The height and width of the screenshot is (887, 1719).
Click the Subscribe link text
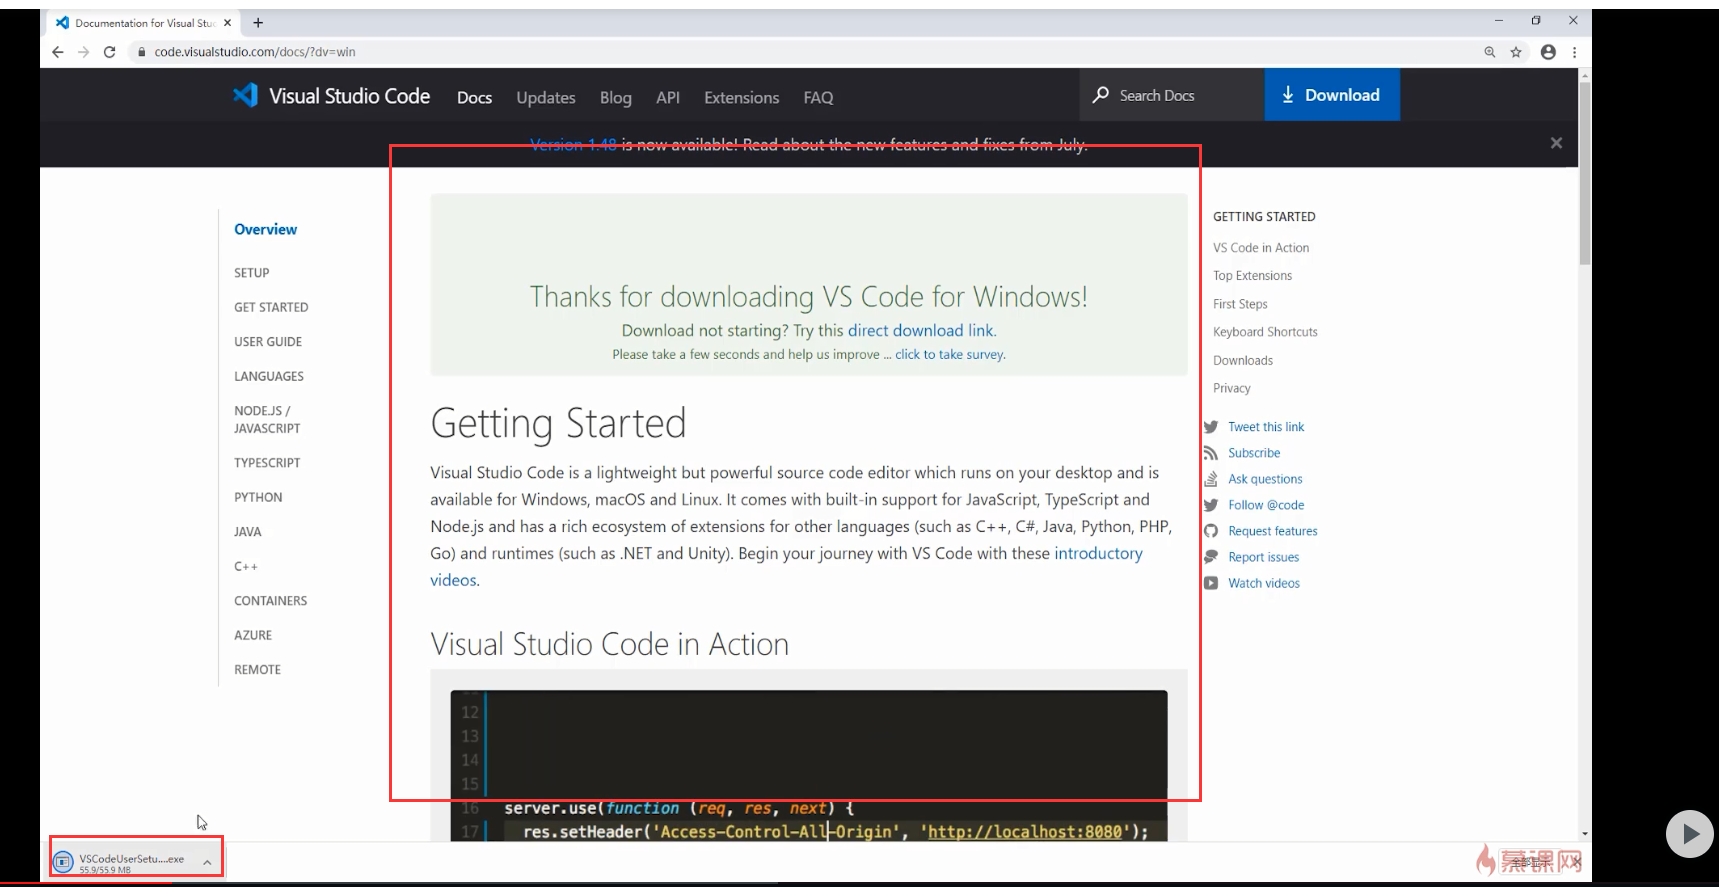[1254, 453]
